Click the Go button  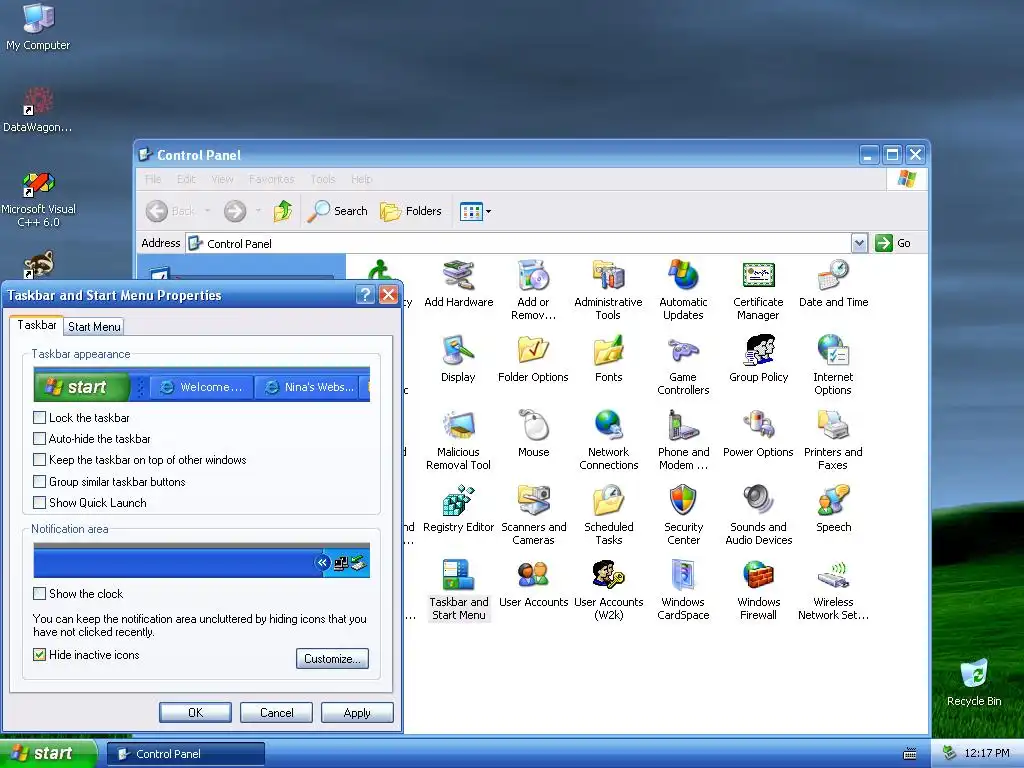893,243
